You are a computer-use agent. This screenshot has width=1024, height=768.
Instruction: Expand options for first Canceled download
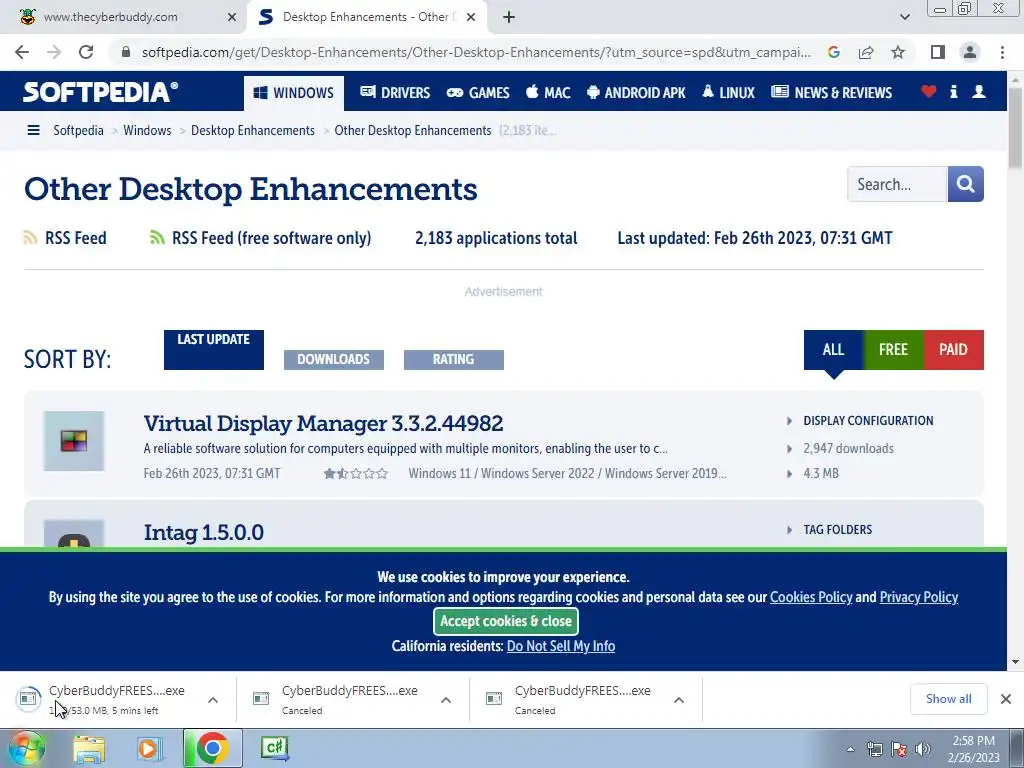click(x=446, y=700)
